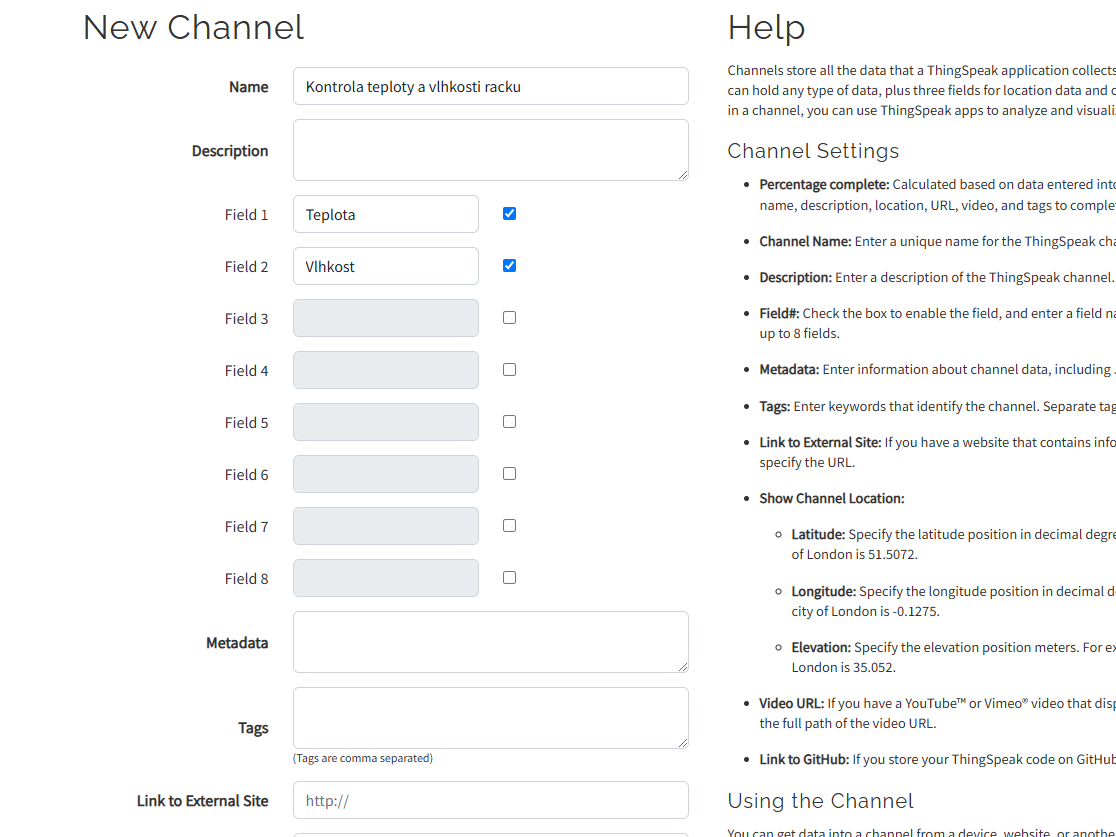The height and width of the screenshot is (837, 1116).
Task: Click the Field 7 label
Action: pos(246,527)
